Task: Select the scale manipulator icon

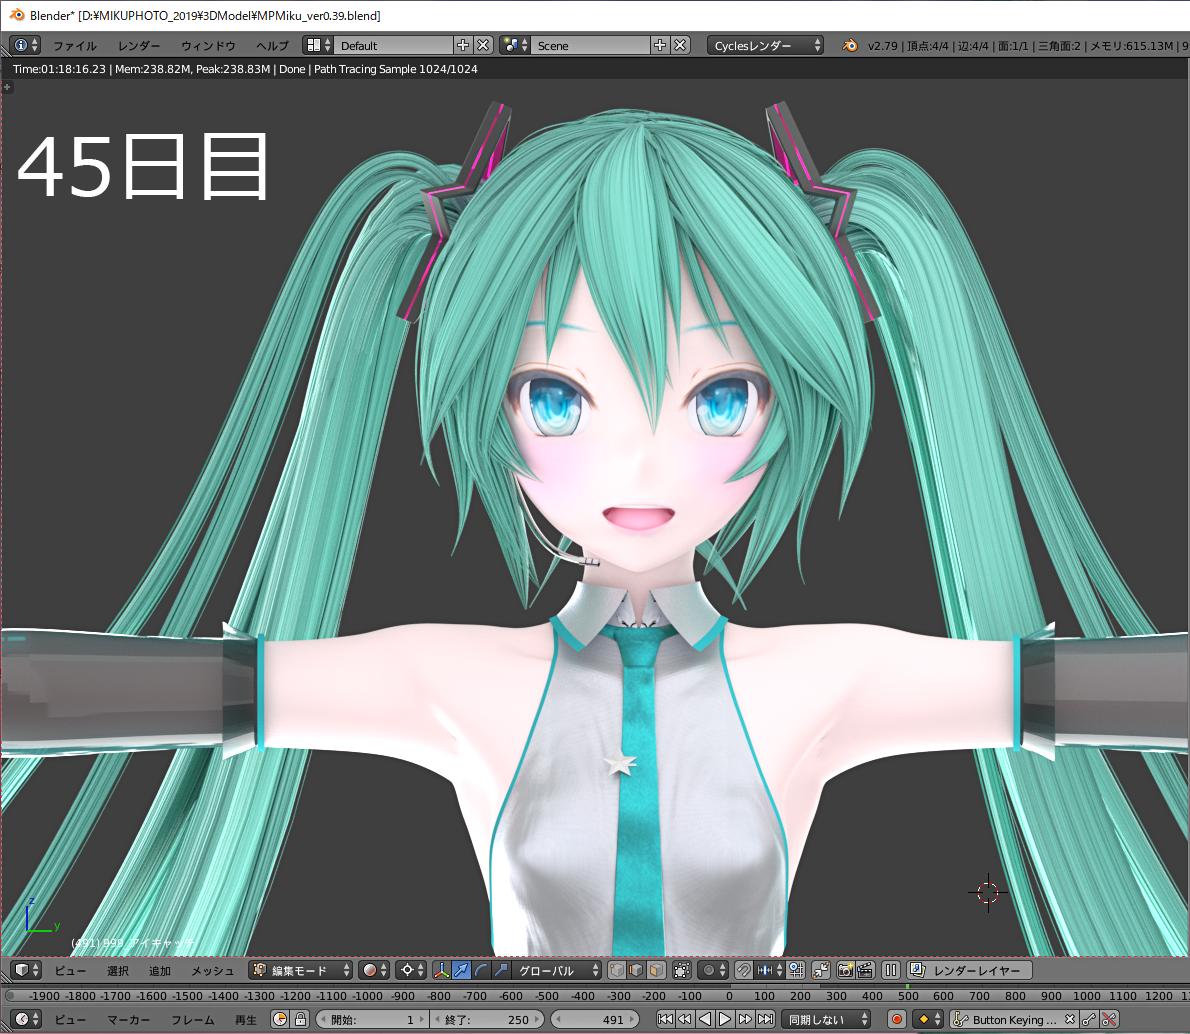Action: point(501,970)
